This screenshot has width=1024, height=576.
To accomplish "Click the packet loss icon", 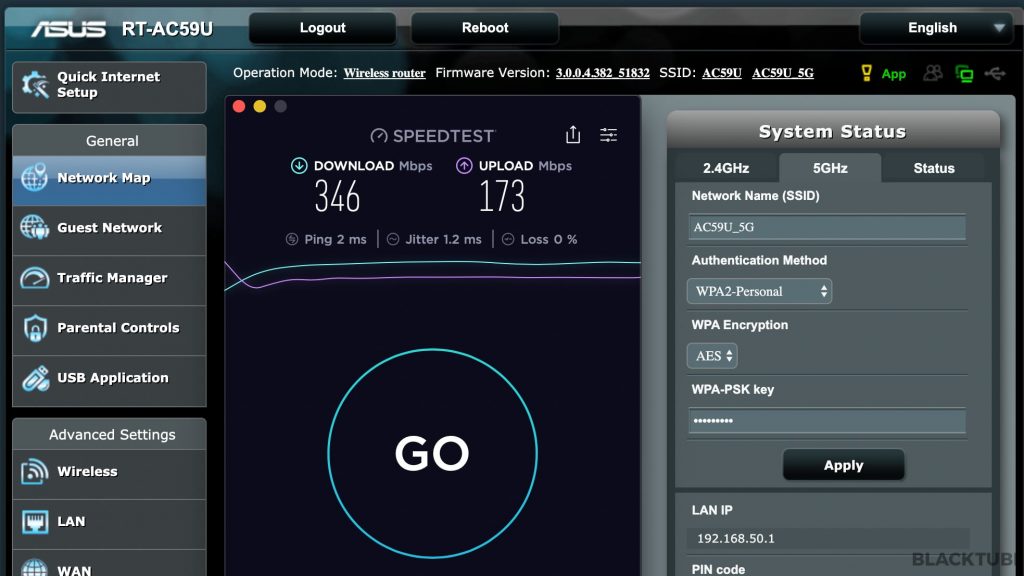I will click(x=507, y=240).
